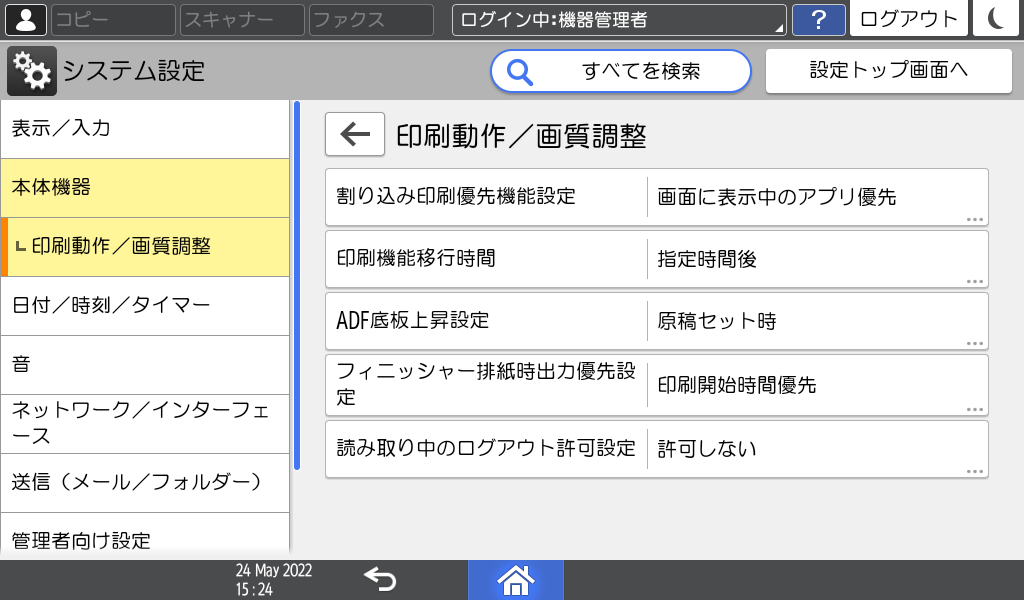Viewport: 1024px width, 600px height.
Task: Switch to the コピー tab
Action: (x=113, y=19)
